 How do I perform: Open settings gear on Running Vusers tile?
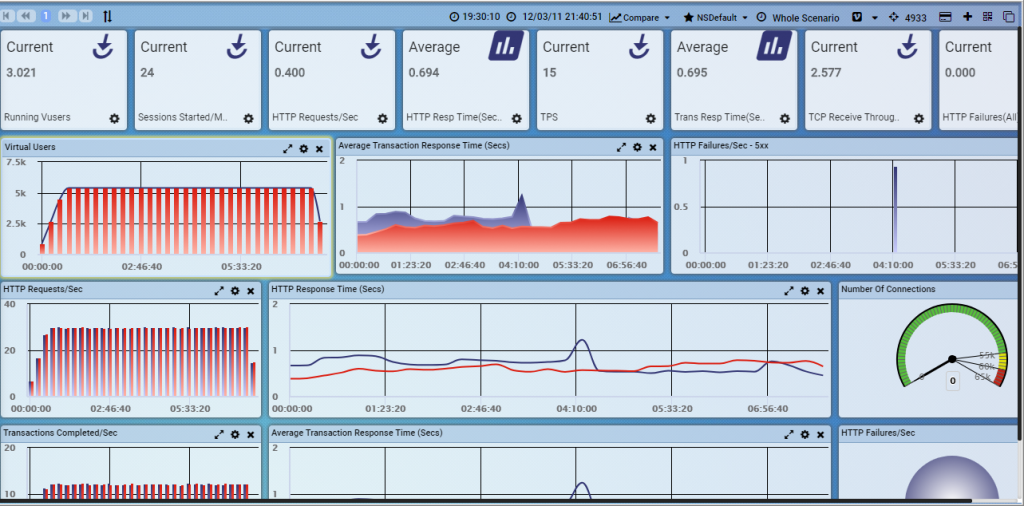tap(114, 118)
